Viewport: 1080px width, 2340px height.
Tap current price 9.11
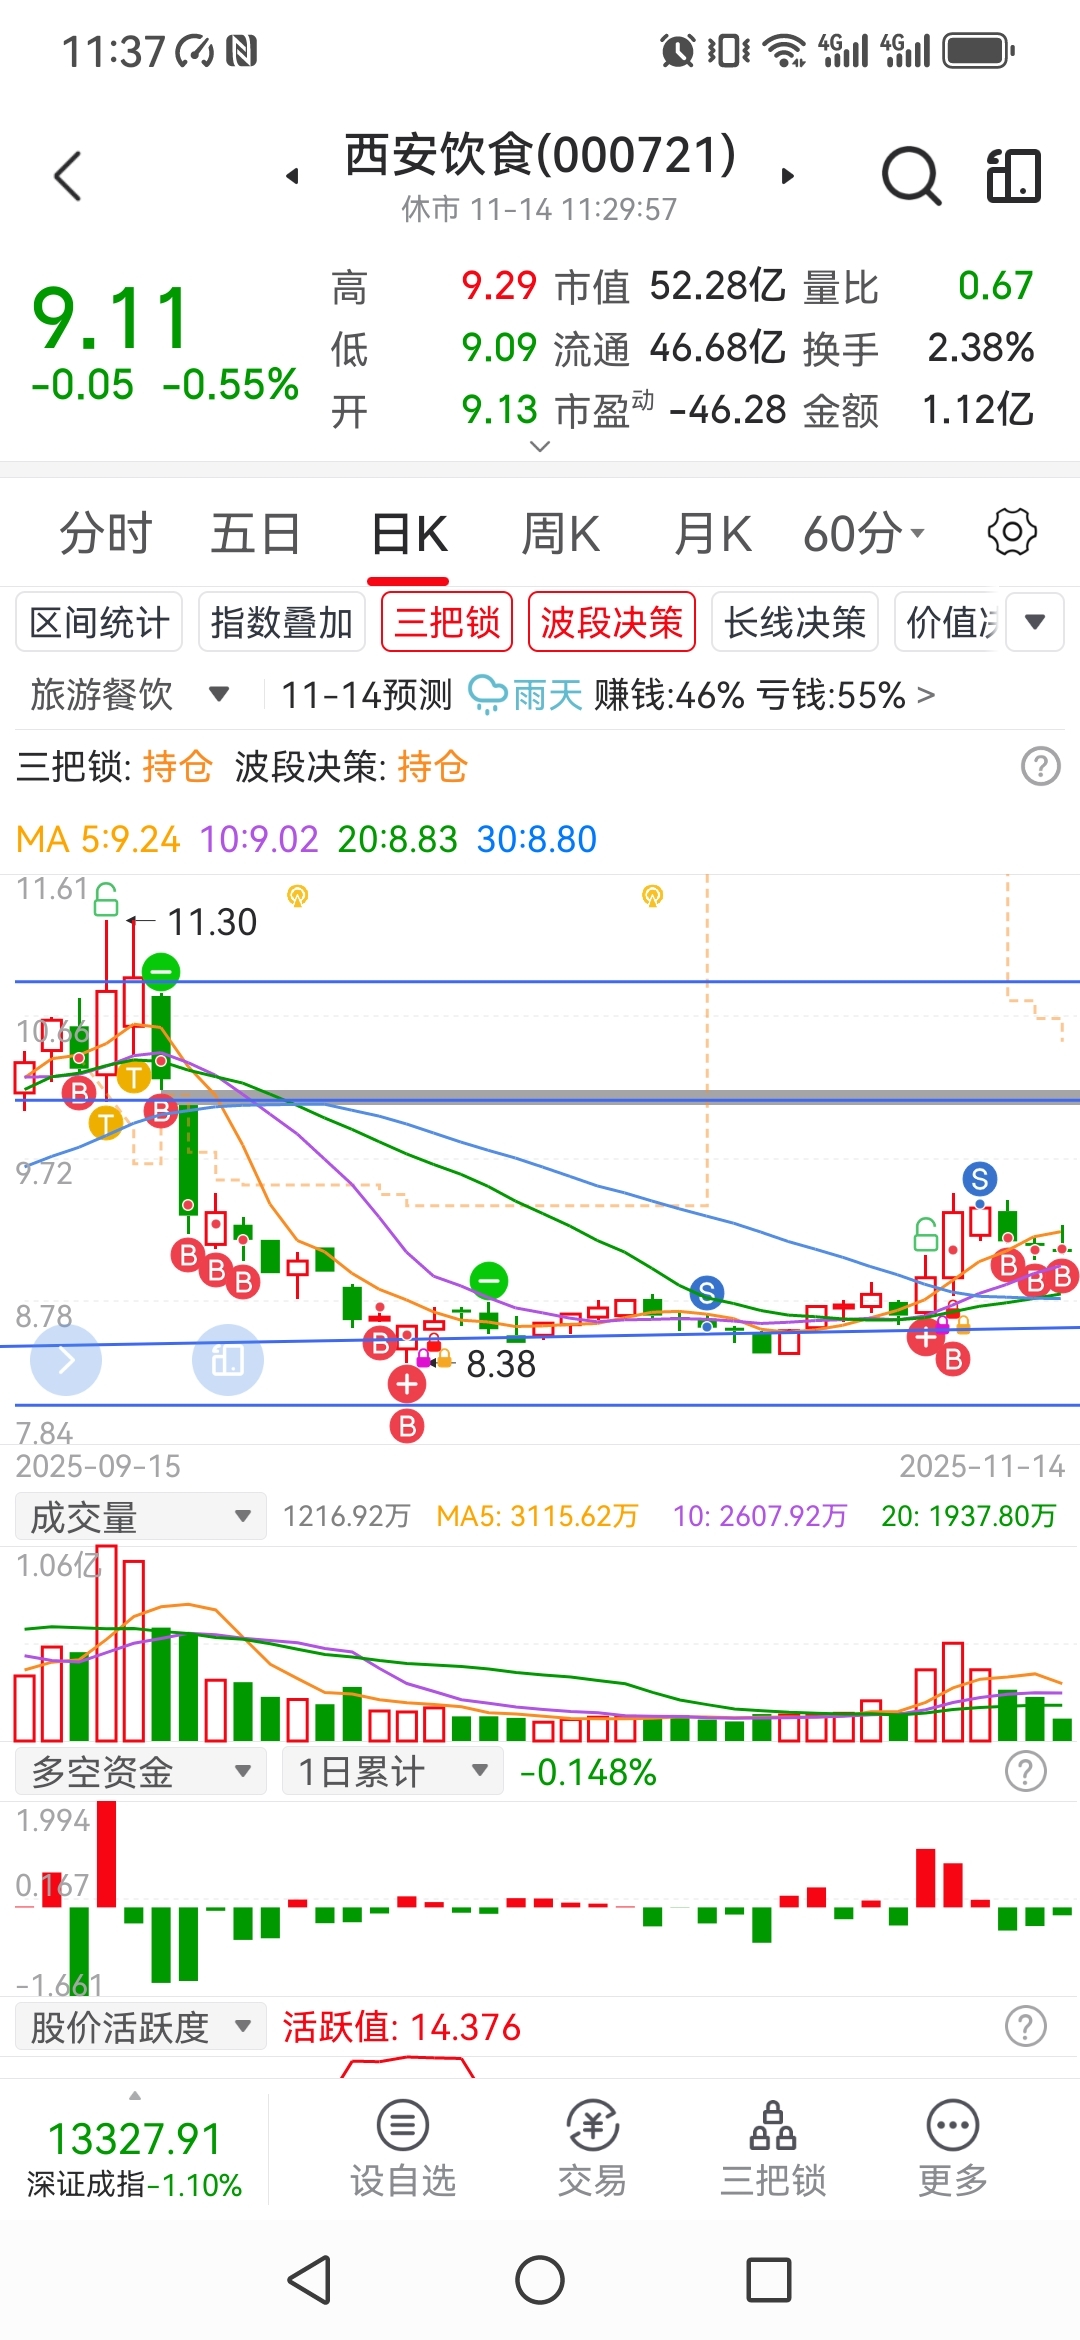(x=111, y=318)
